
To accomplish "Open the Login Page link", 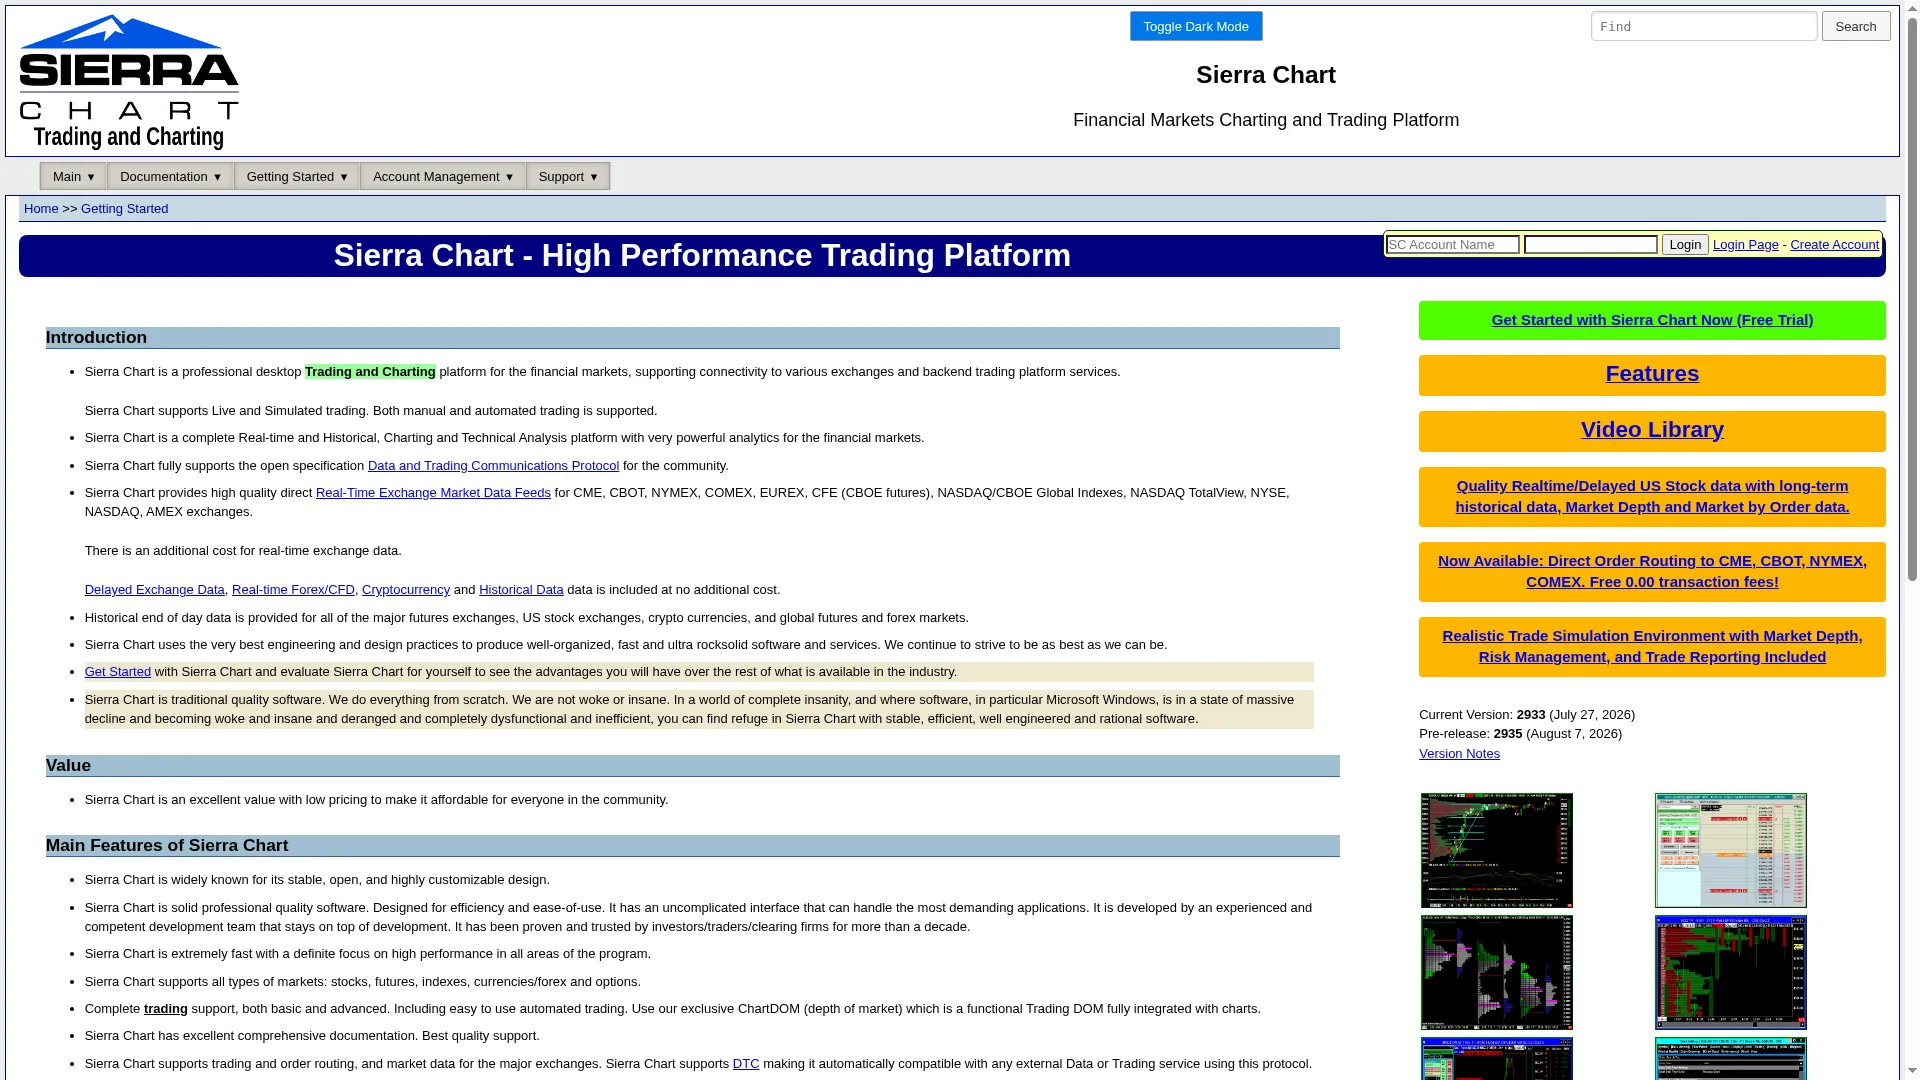I will (x=1746, y=245).
